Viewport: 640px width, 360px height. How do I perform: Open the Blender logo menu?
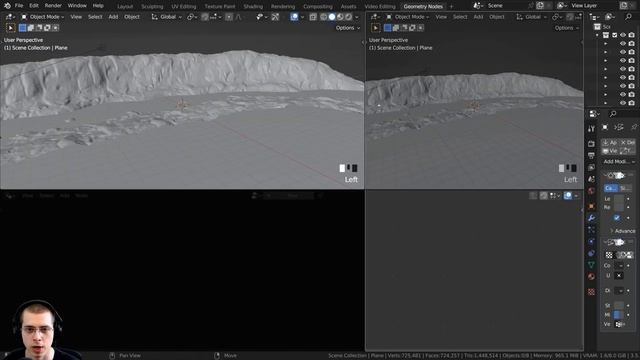(x=7, y=6)
